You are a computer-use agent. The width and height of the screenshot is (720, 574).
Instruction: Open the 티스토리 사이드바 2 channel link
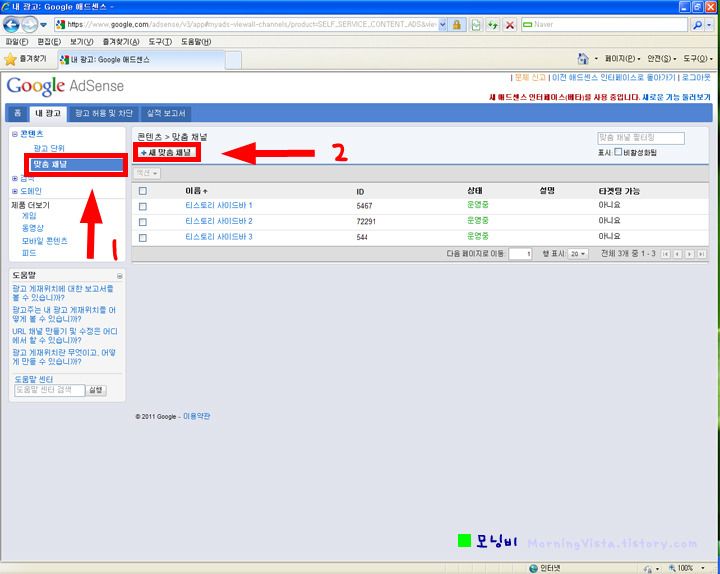pyautogui.click(x=219, y=221)
